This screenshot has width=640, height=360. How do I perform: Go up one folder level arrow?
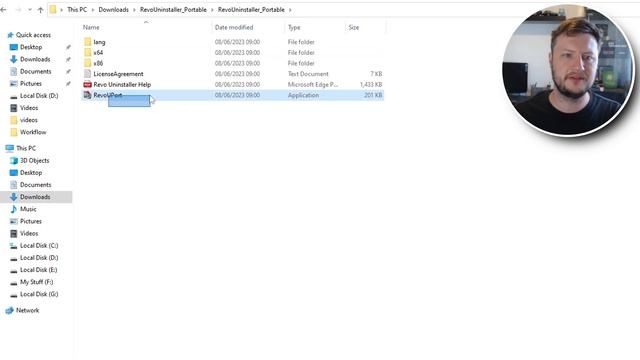point(40,10)
